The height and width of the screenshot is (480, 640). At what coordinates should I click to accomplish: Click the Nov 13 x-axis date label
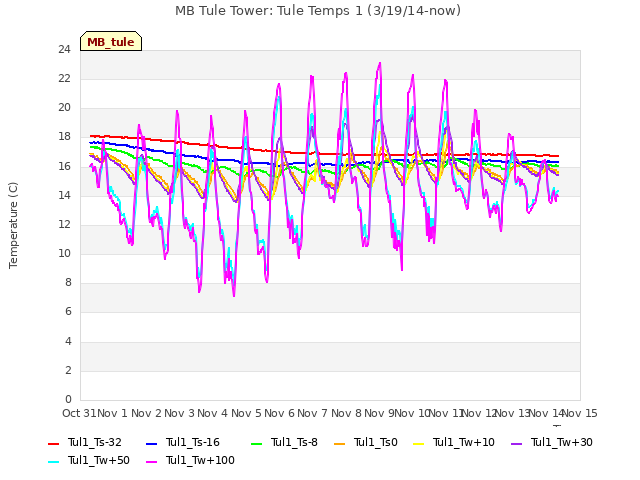pos(513,413)
